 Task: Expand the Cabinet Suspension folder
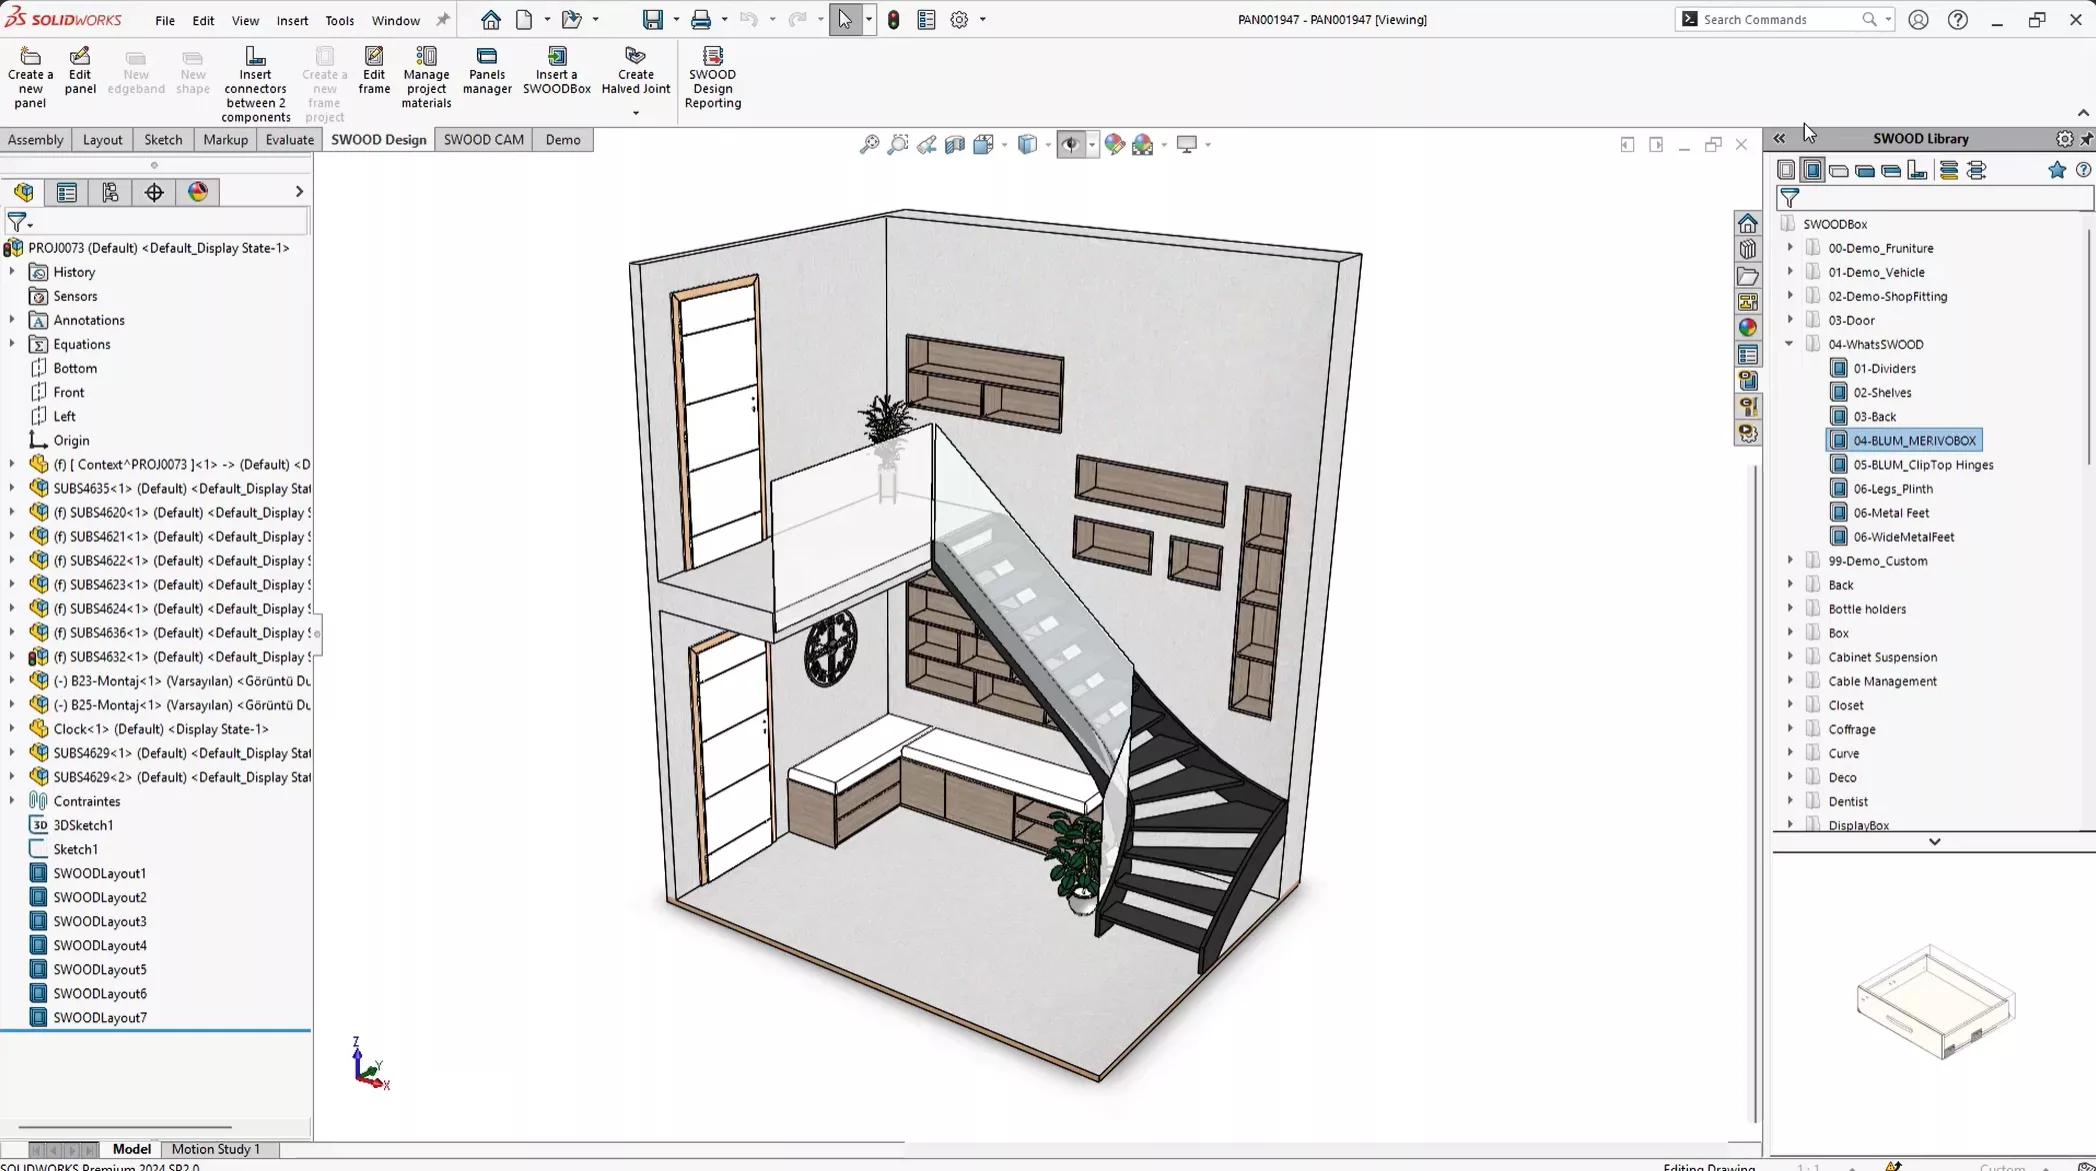(1790, 657)
